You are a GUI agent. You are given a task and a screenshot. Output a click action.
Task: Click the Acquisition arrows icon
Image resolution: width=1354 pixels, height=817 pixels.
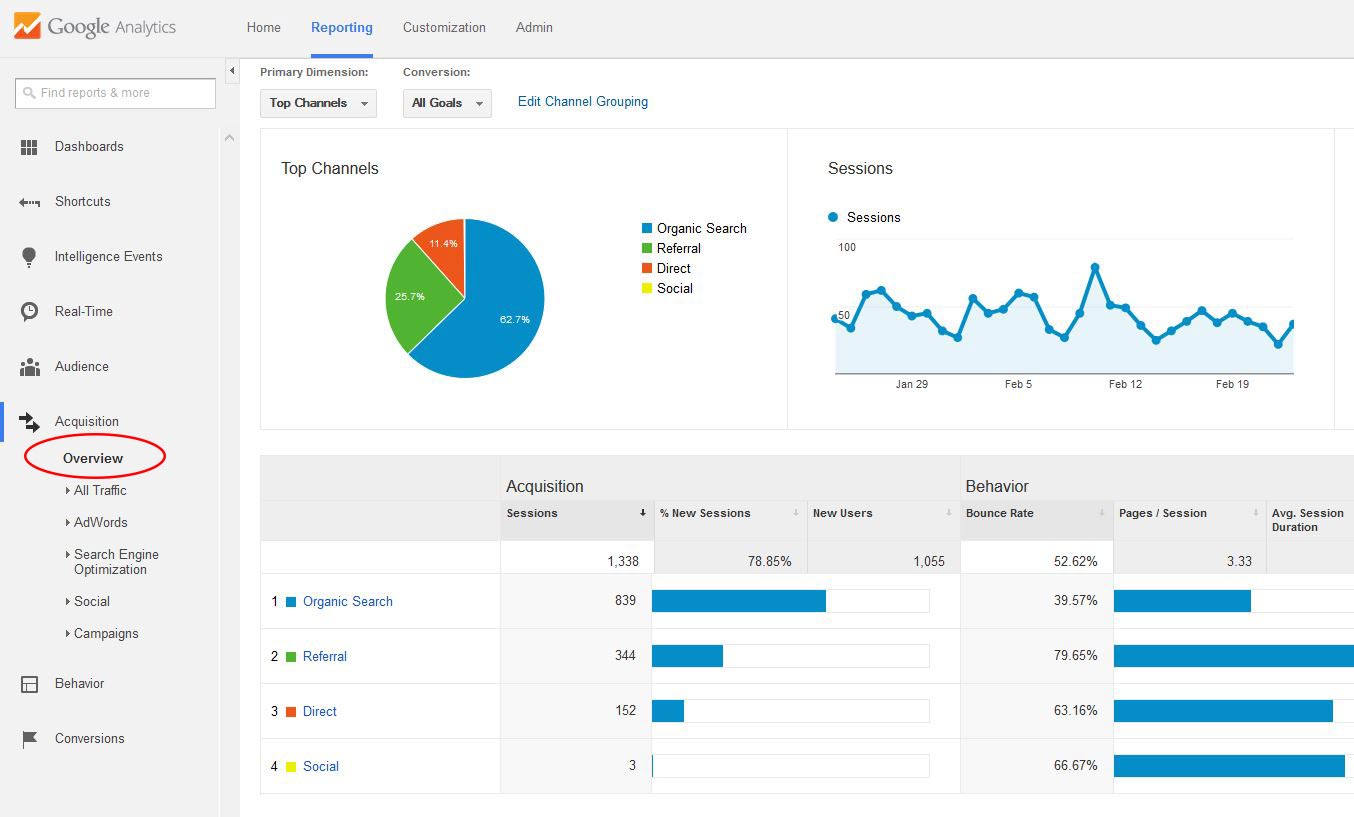[x=29, y=422]
